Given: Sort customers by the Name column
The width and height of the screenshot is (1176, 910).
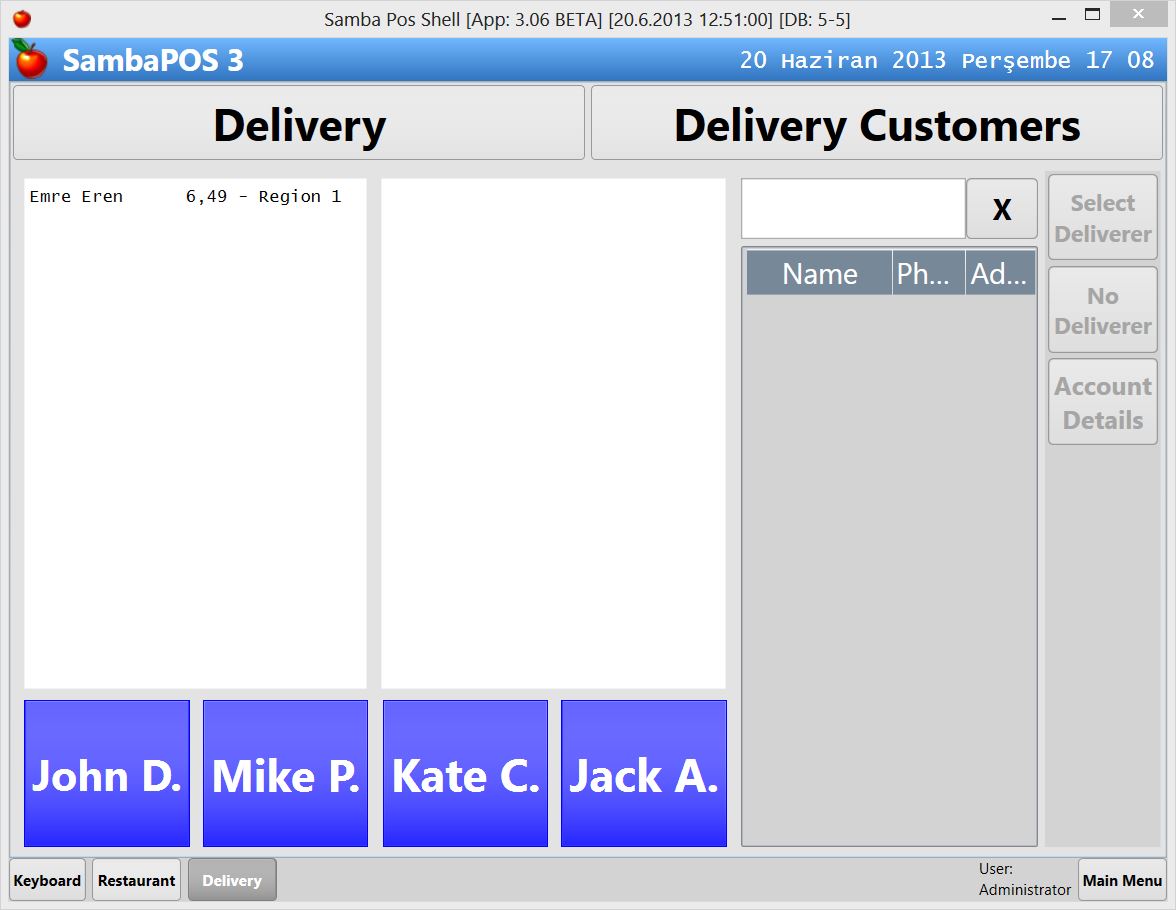Looking at the screenshot, I should (818, 272).
